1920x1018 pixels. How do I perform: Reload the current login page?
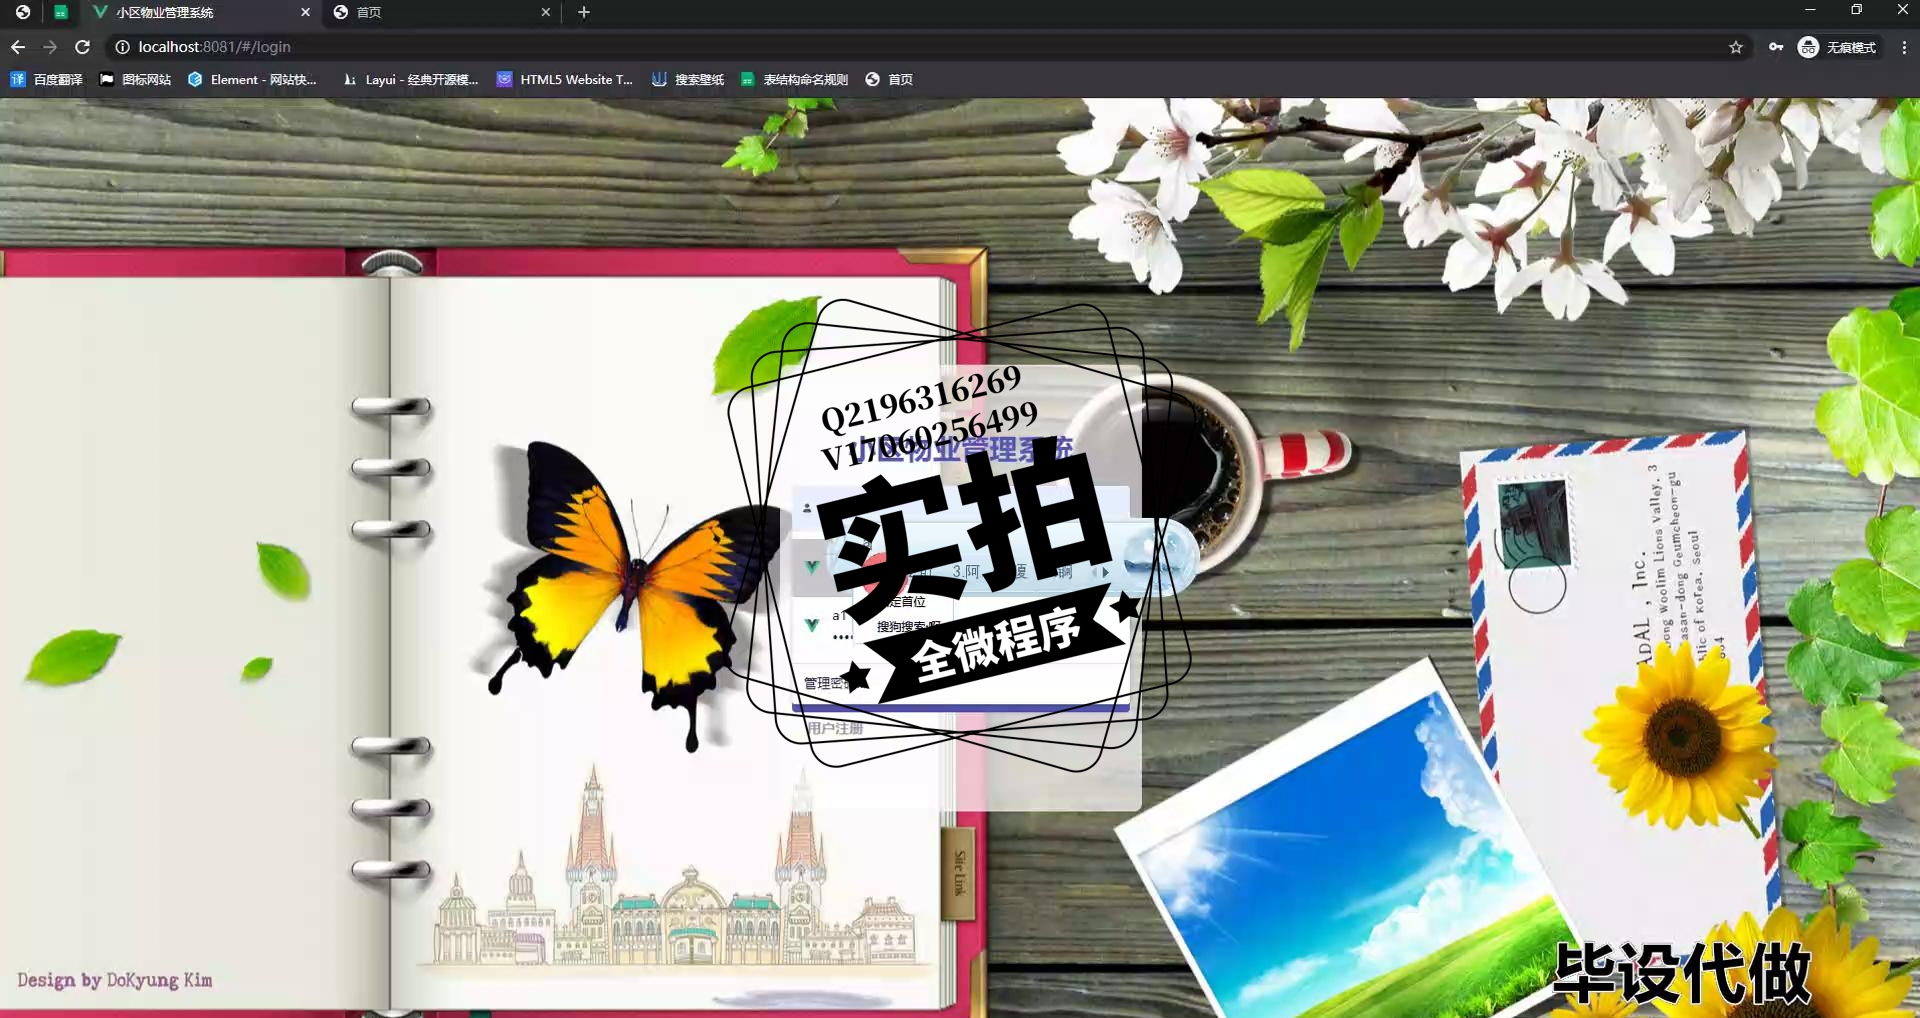click(83, 47)
